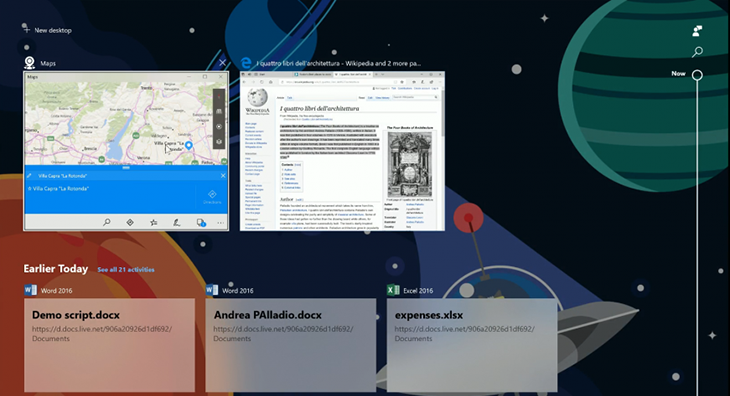Switch to the Edge Wikipedia window thumbnail

342,151
